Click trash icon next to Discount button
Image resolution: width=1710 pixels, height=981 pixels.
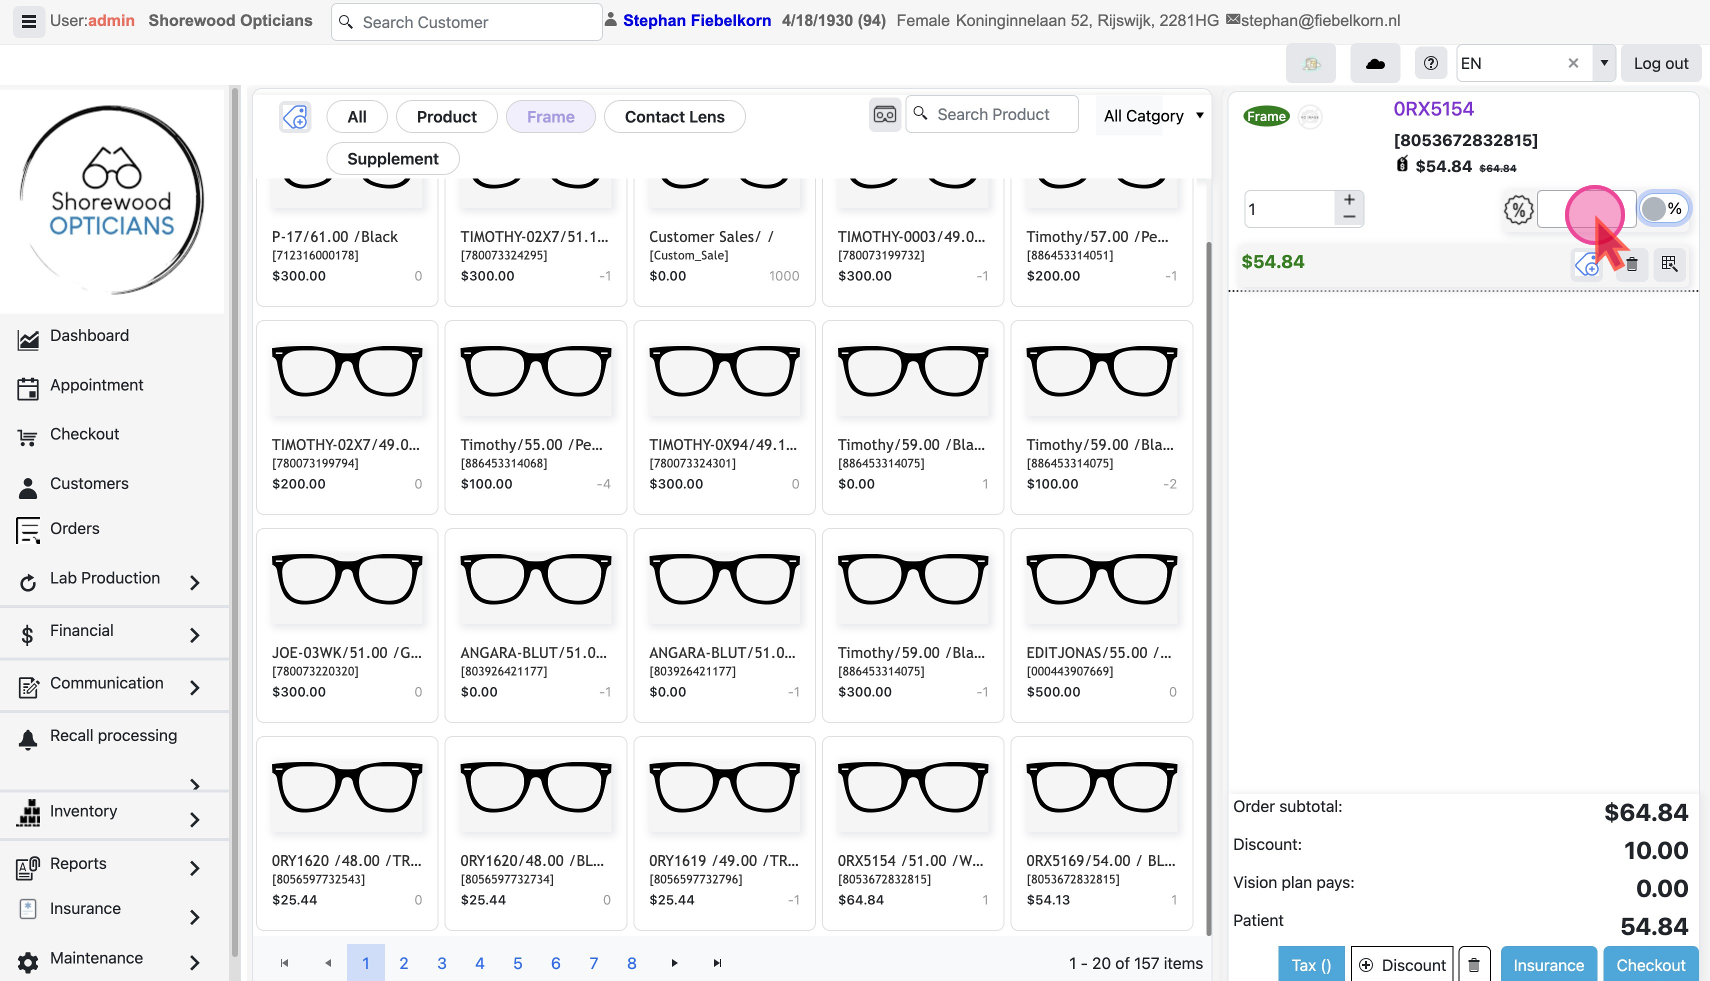[1474, 965]
